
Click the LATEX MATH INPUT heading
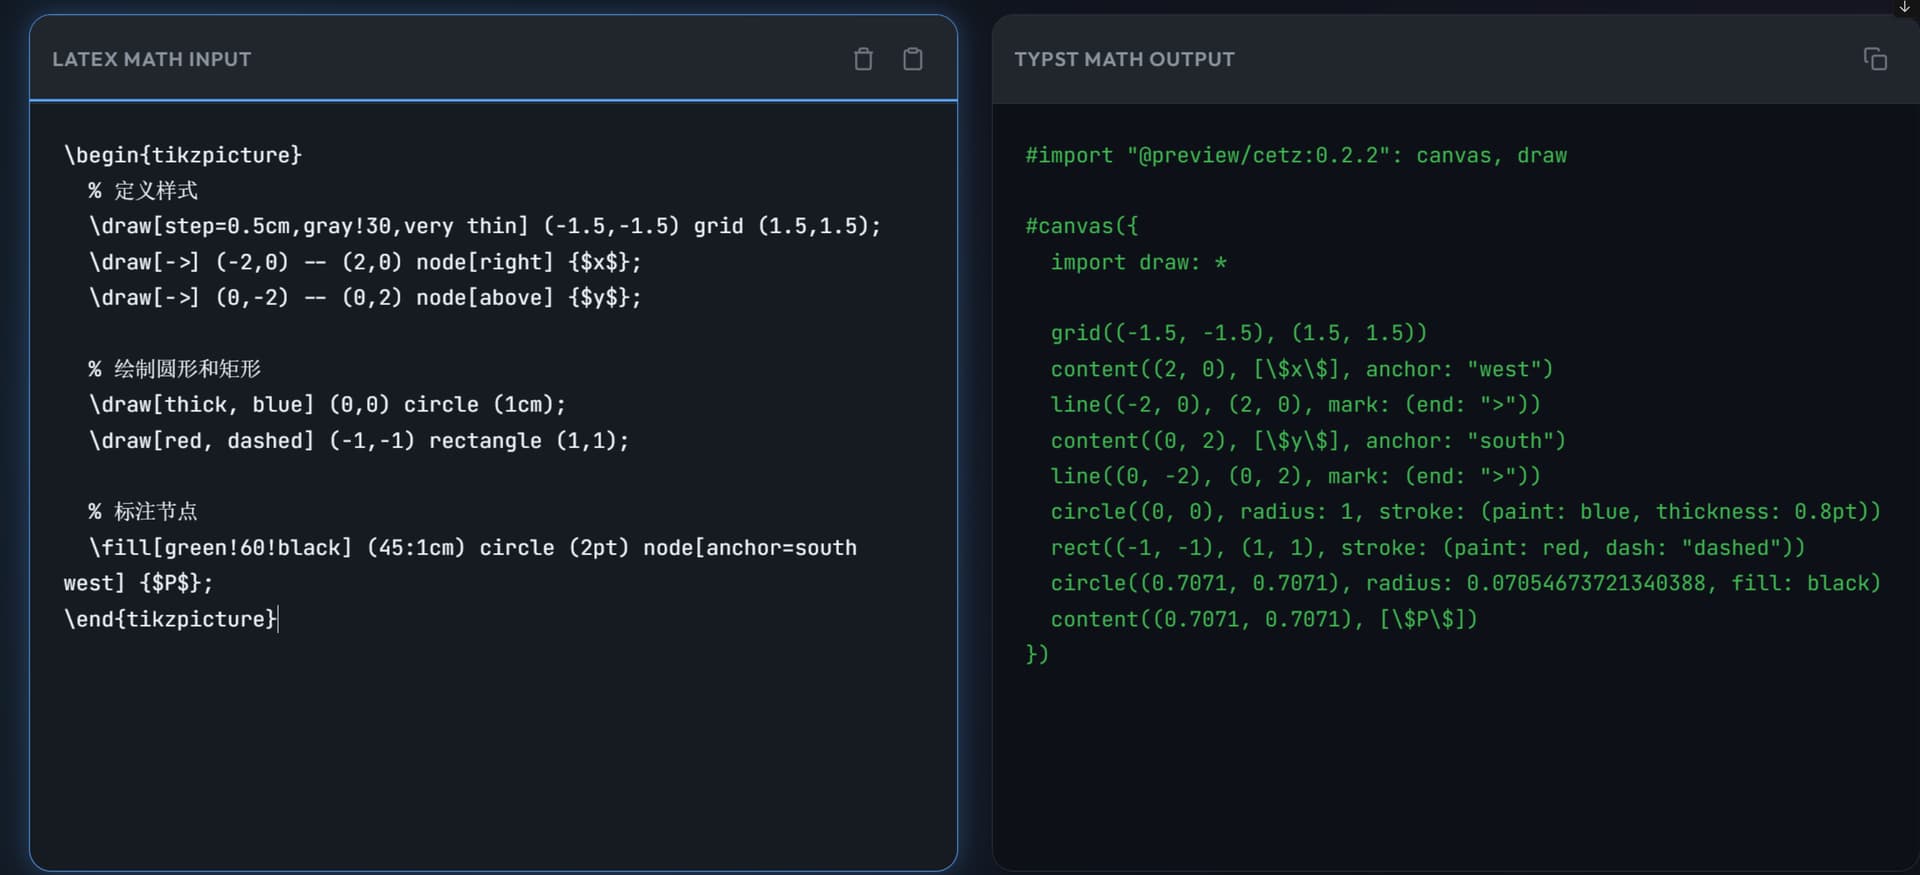point(152,60)
